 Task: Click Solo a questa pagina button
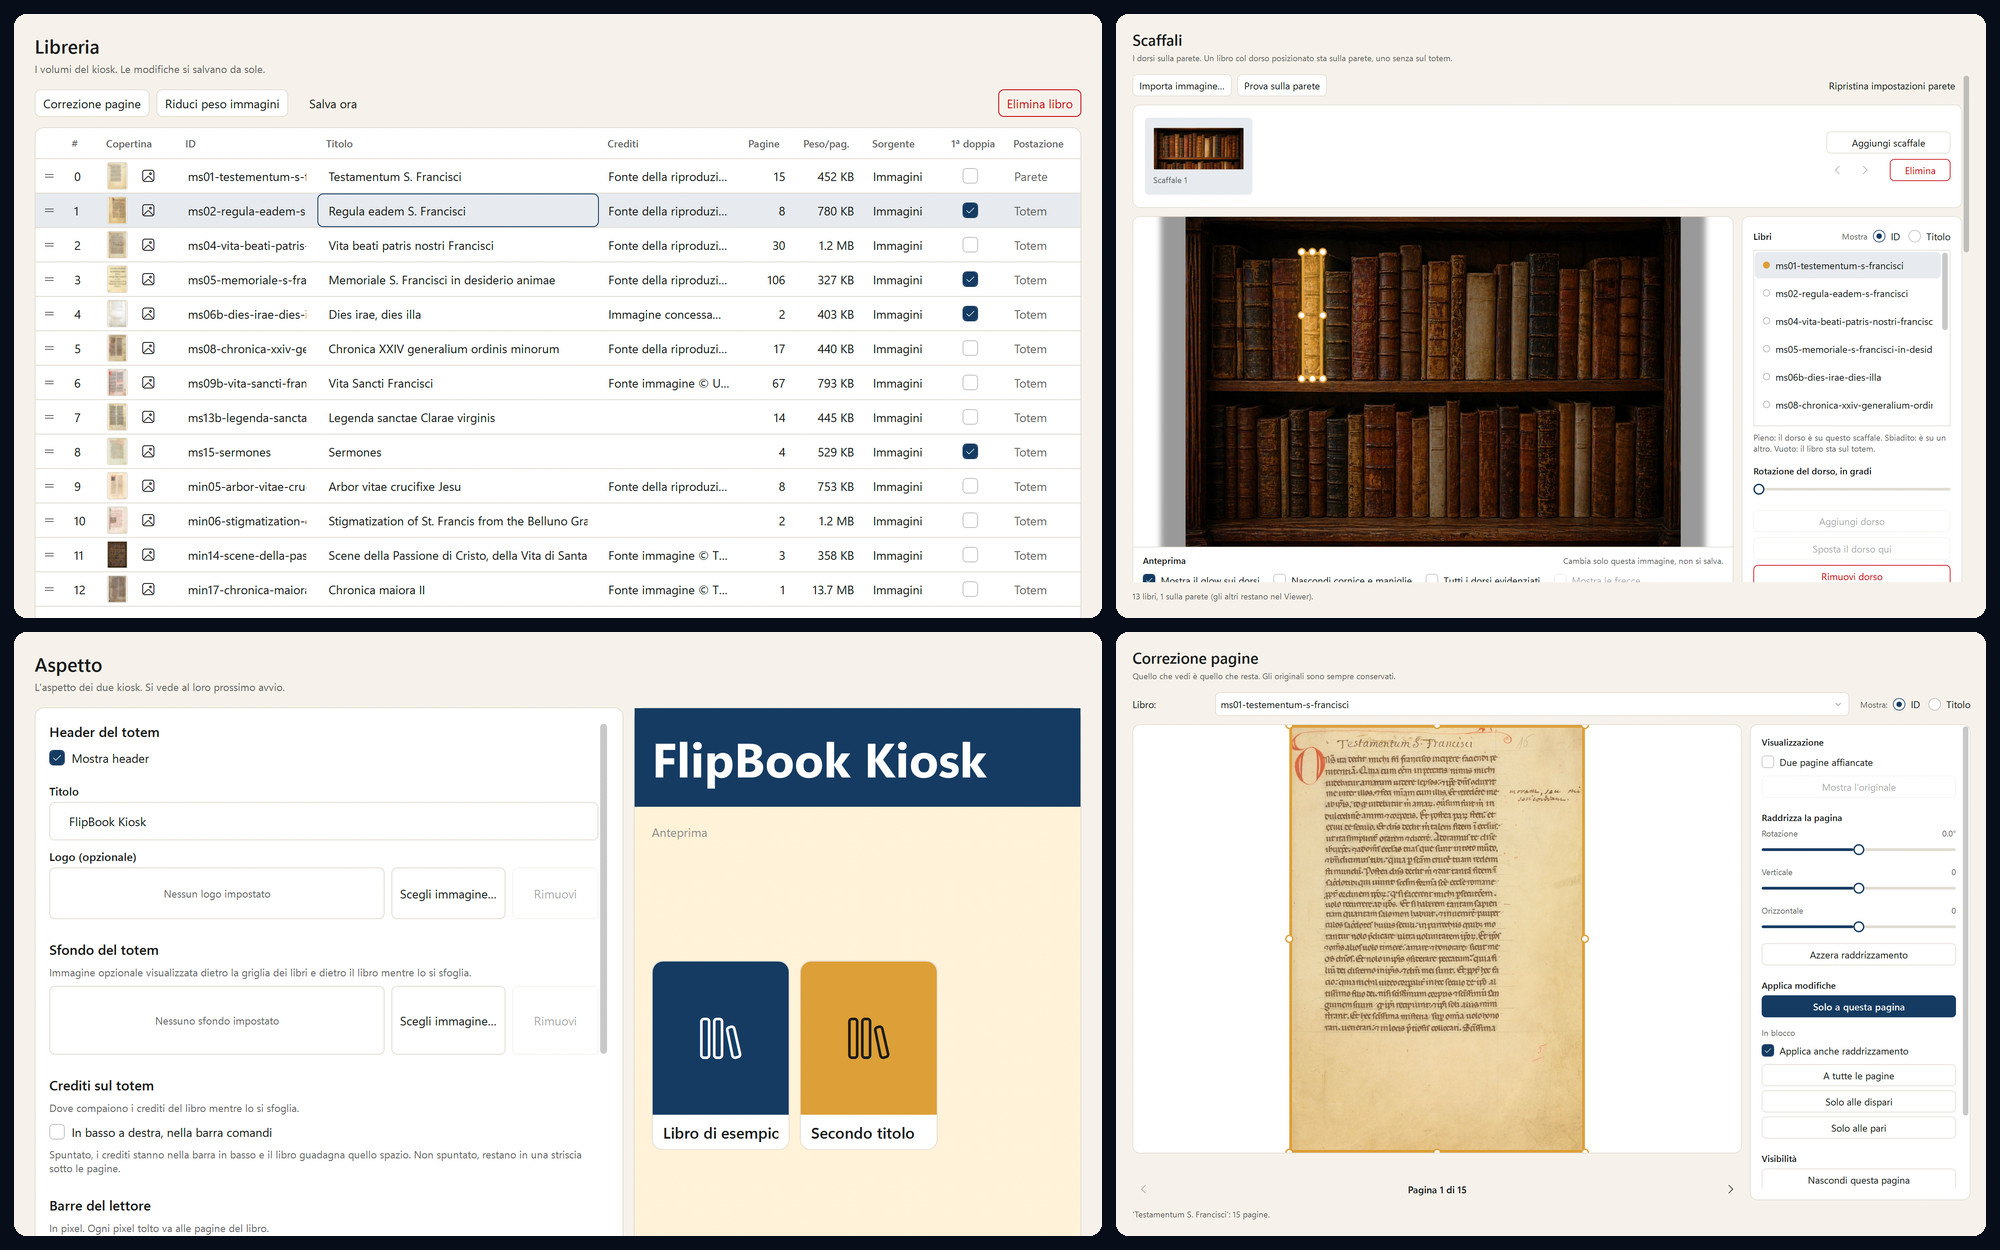tap(1858, 1007)
